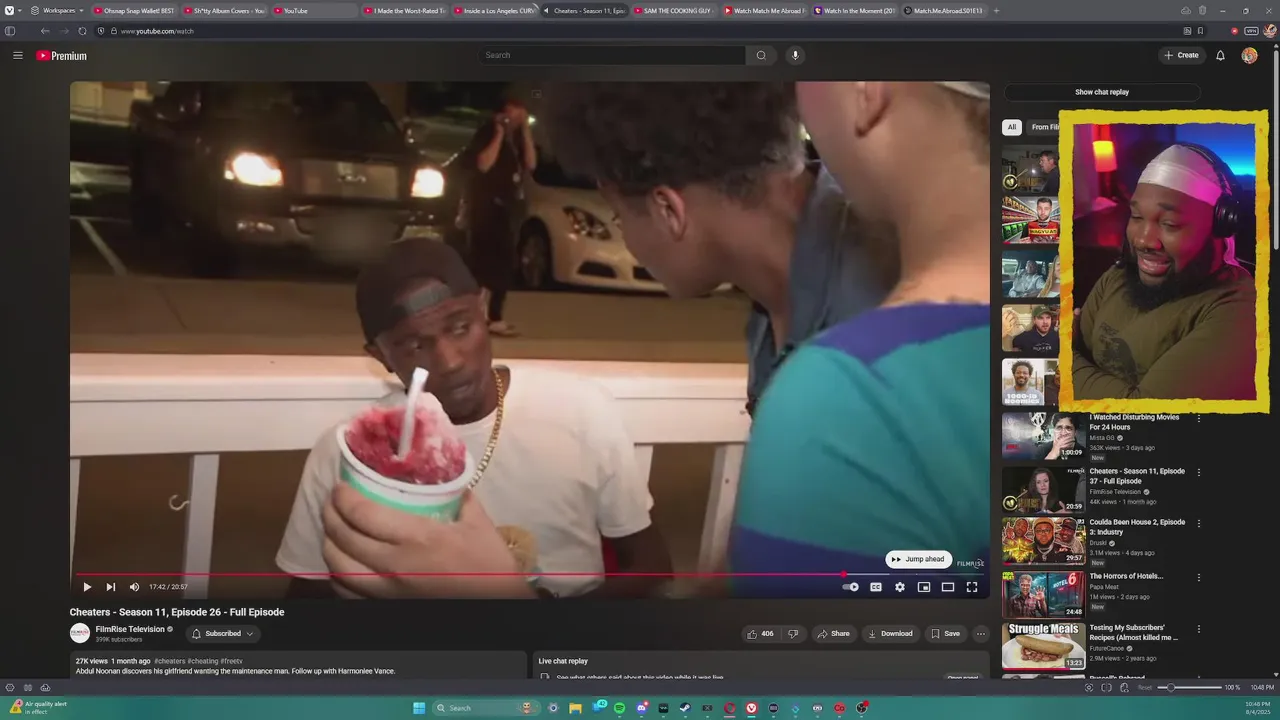
Task: Open new browser tab plus
Action: (998, 10)
